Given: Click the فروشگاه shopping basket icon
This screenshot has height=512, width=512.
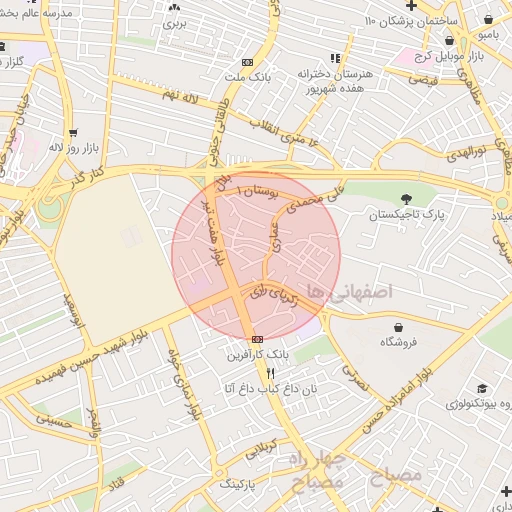Looking at the screenshot, I should (398, 328).
